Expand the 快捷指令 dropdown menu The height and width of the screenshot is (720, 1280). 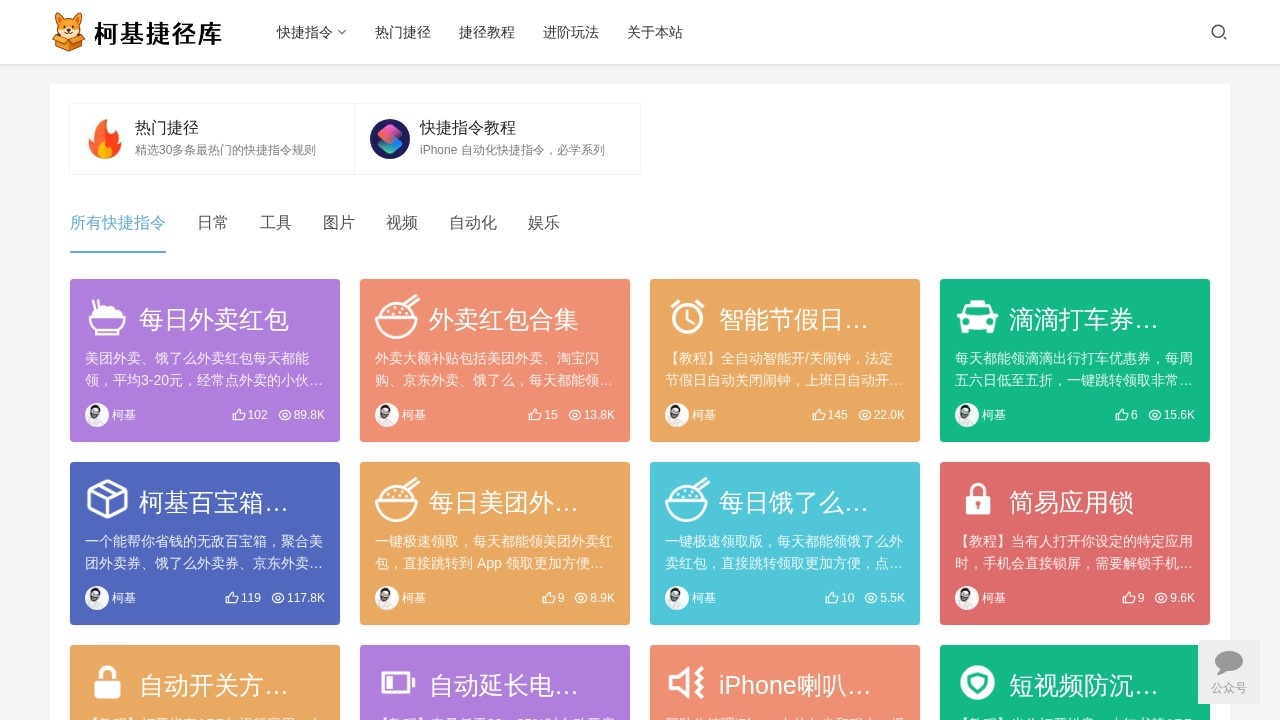click(x=312, y=32)
